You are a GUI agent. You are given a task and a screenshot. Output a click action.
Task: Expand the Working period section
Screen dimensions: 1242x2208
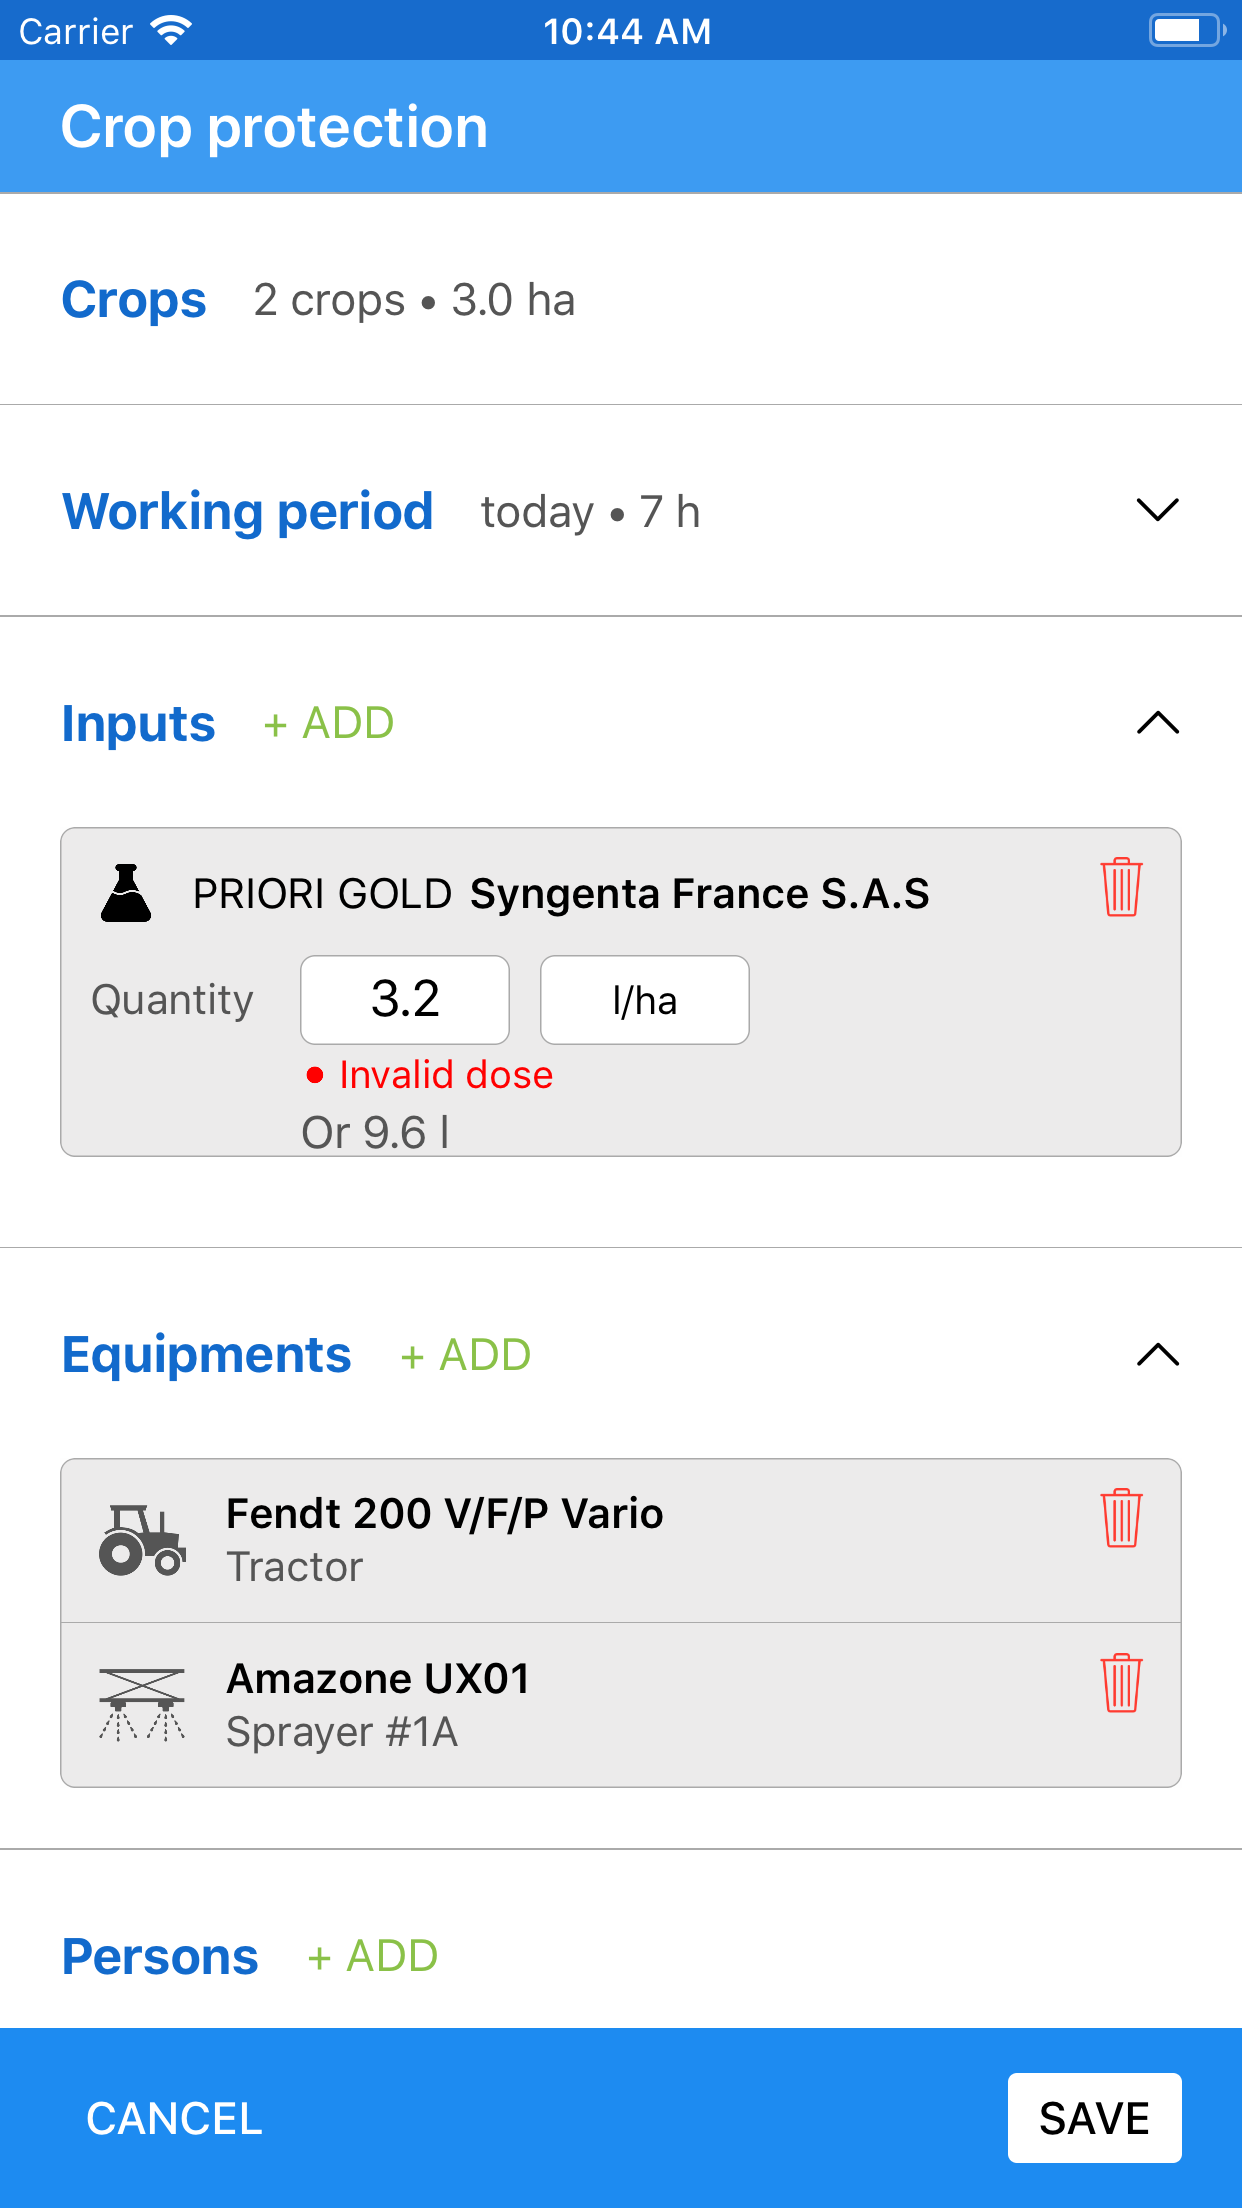(1158, 510)
